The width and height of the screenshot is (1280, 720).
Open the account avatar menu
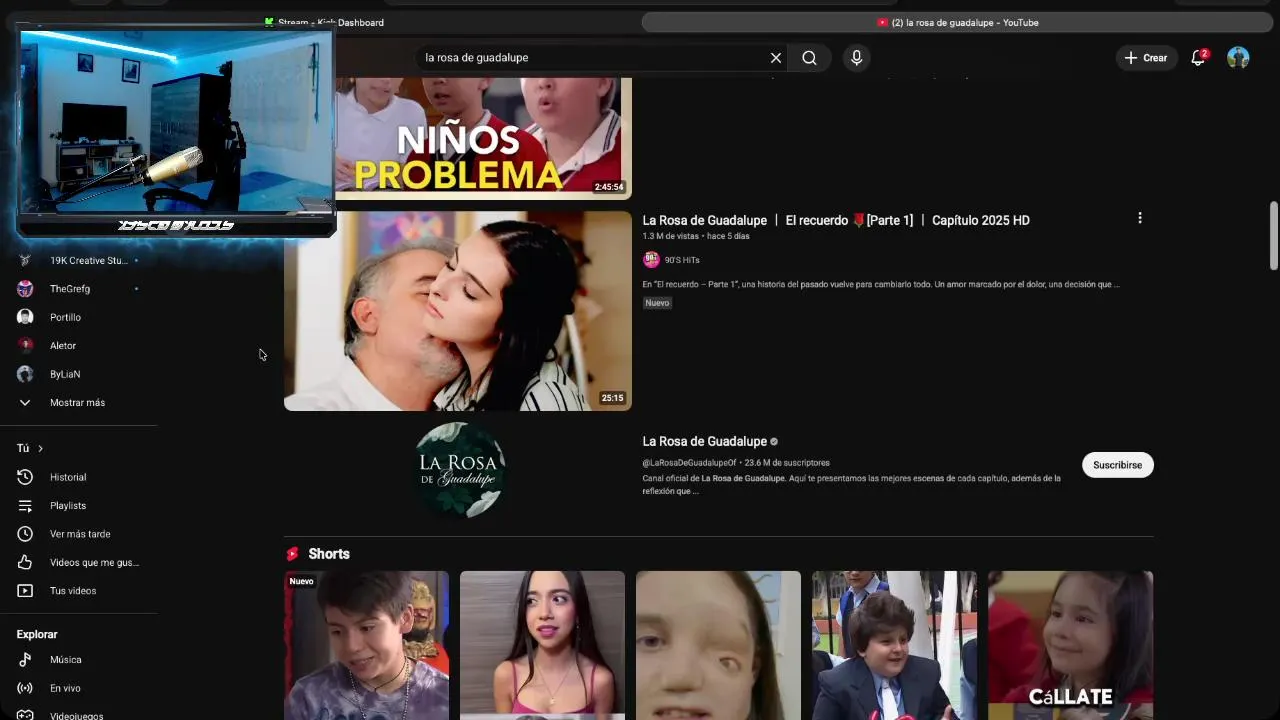(1238, 58)
